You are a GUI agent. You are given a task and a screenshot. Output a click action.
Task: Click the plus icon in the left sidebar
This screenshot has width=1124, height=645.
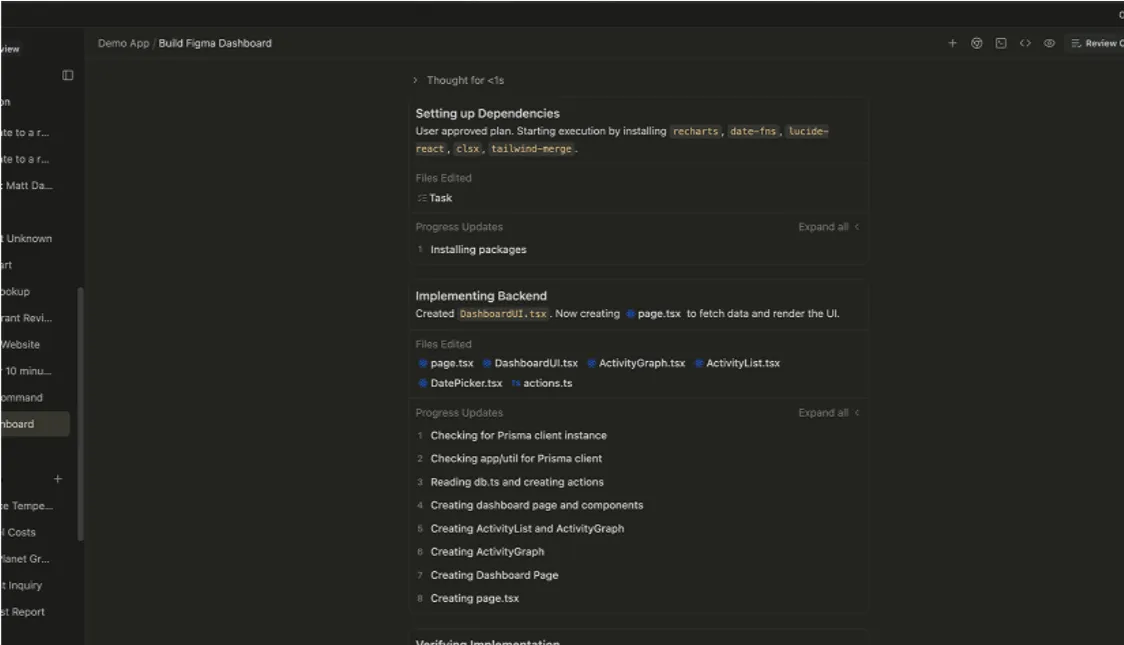(x=57, y=479)
